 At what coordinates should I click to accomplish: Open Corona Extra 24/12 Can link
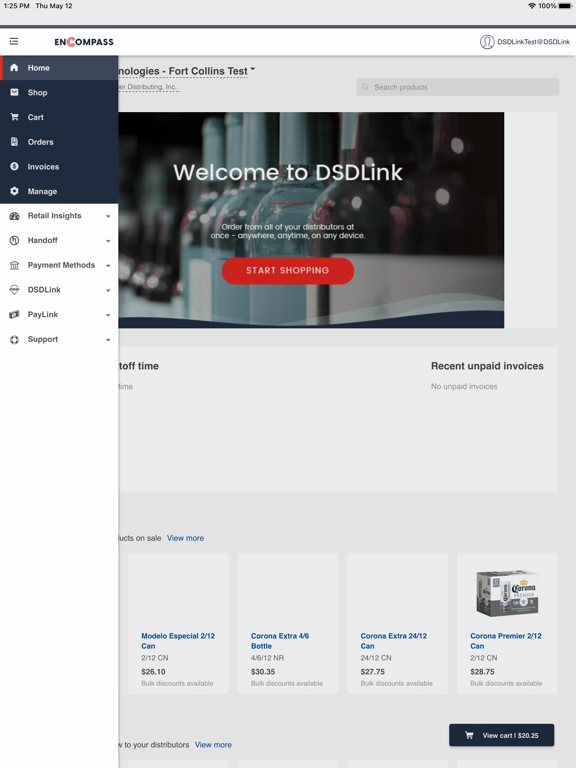click(393, 641)
